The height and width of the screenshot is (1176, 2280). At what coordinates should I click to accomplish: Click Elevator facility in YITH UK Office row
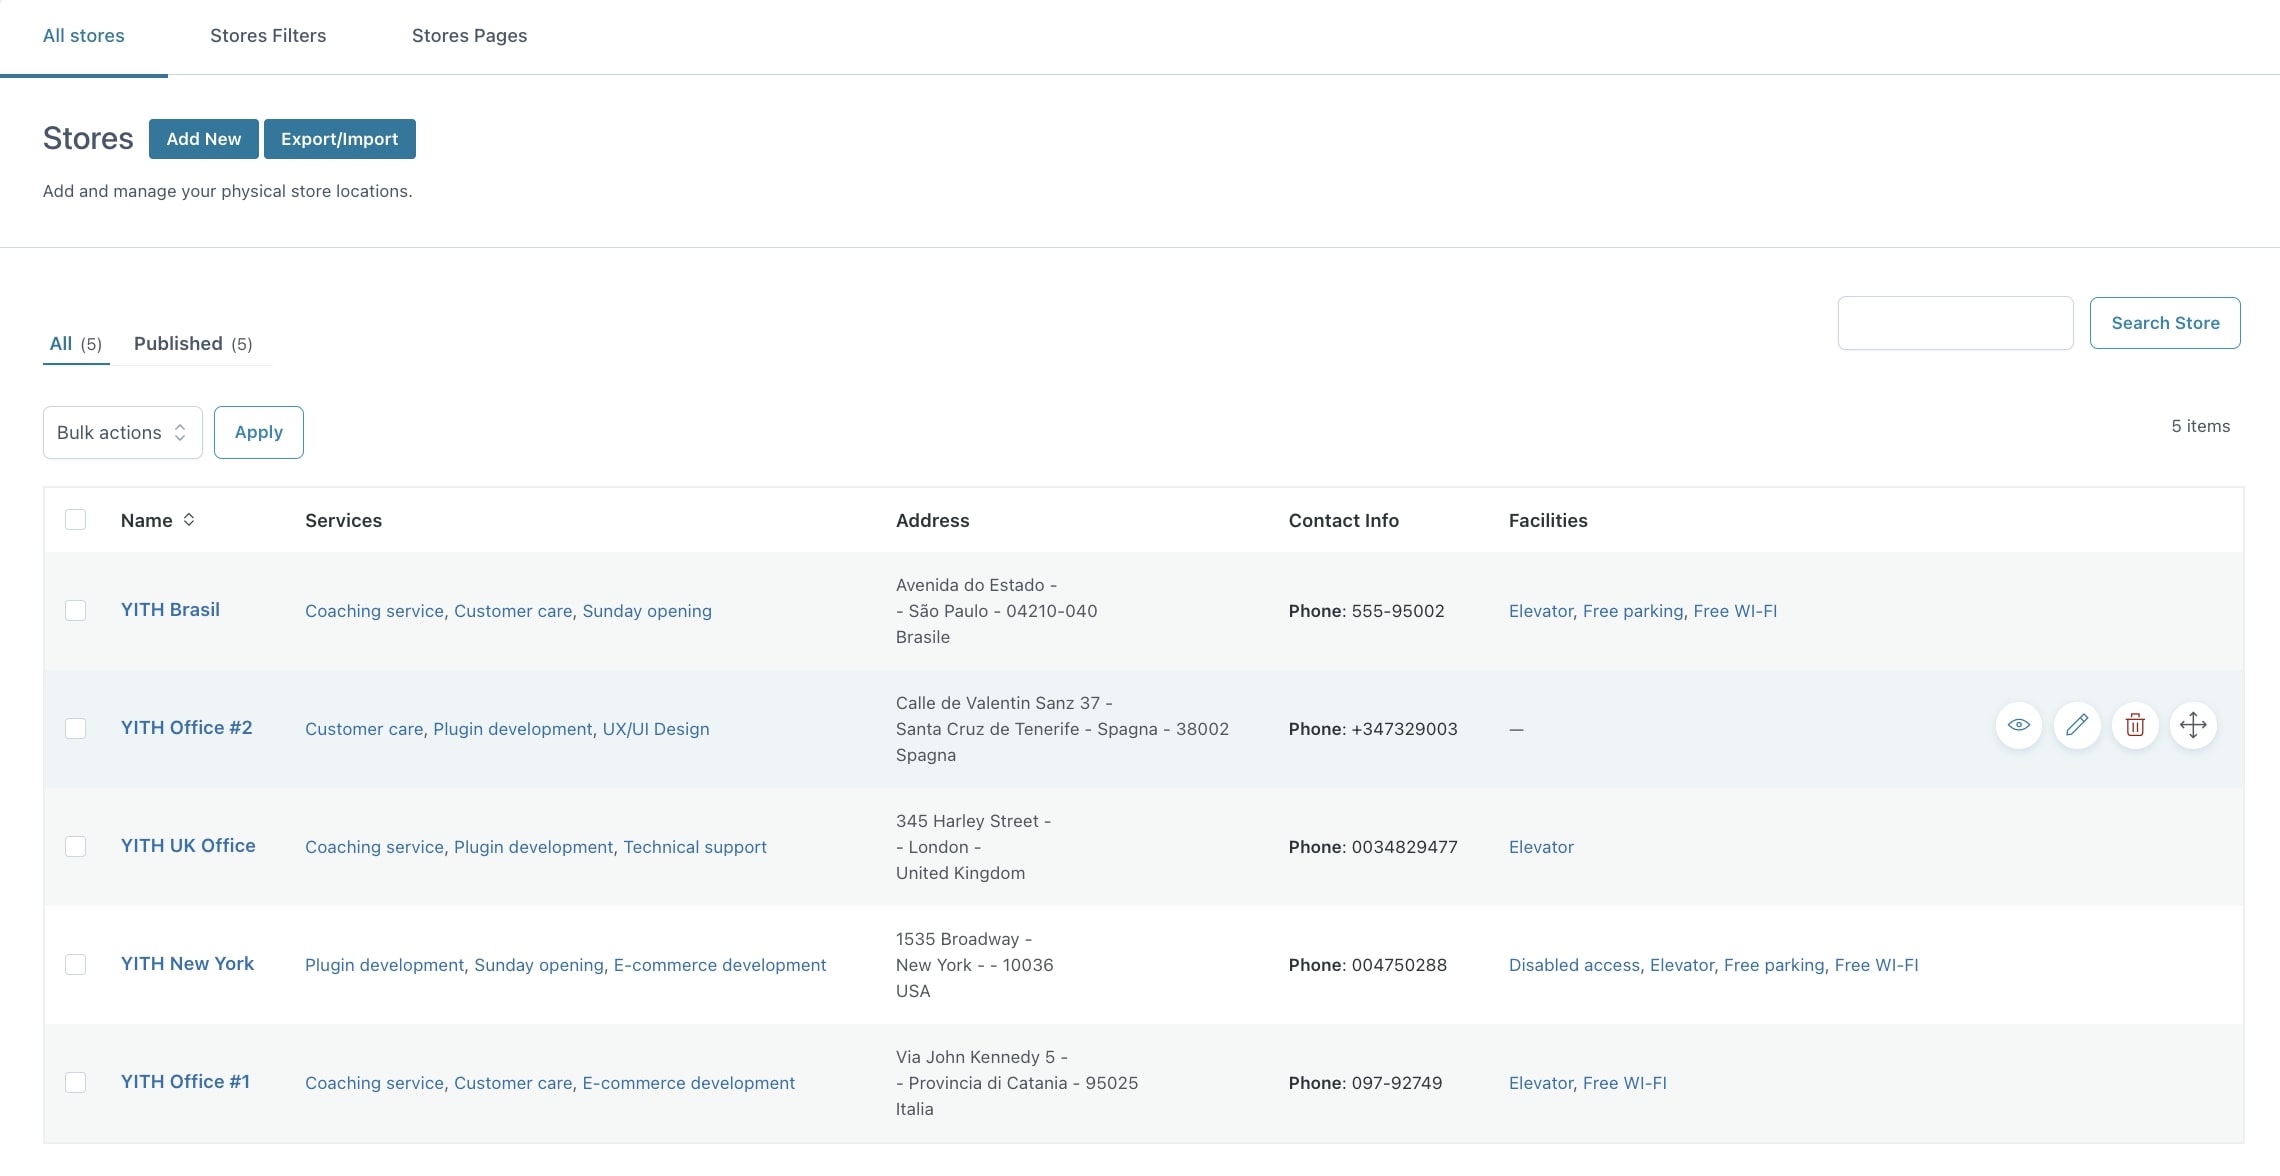[1541, 847]
